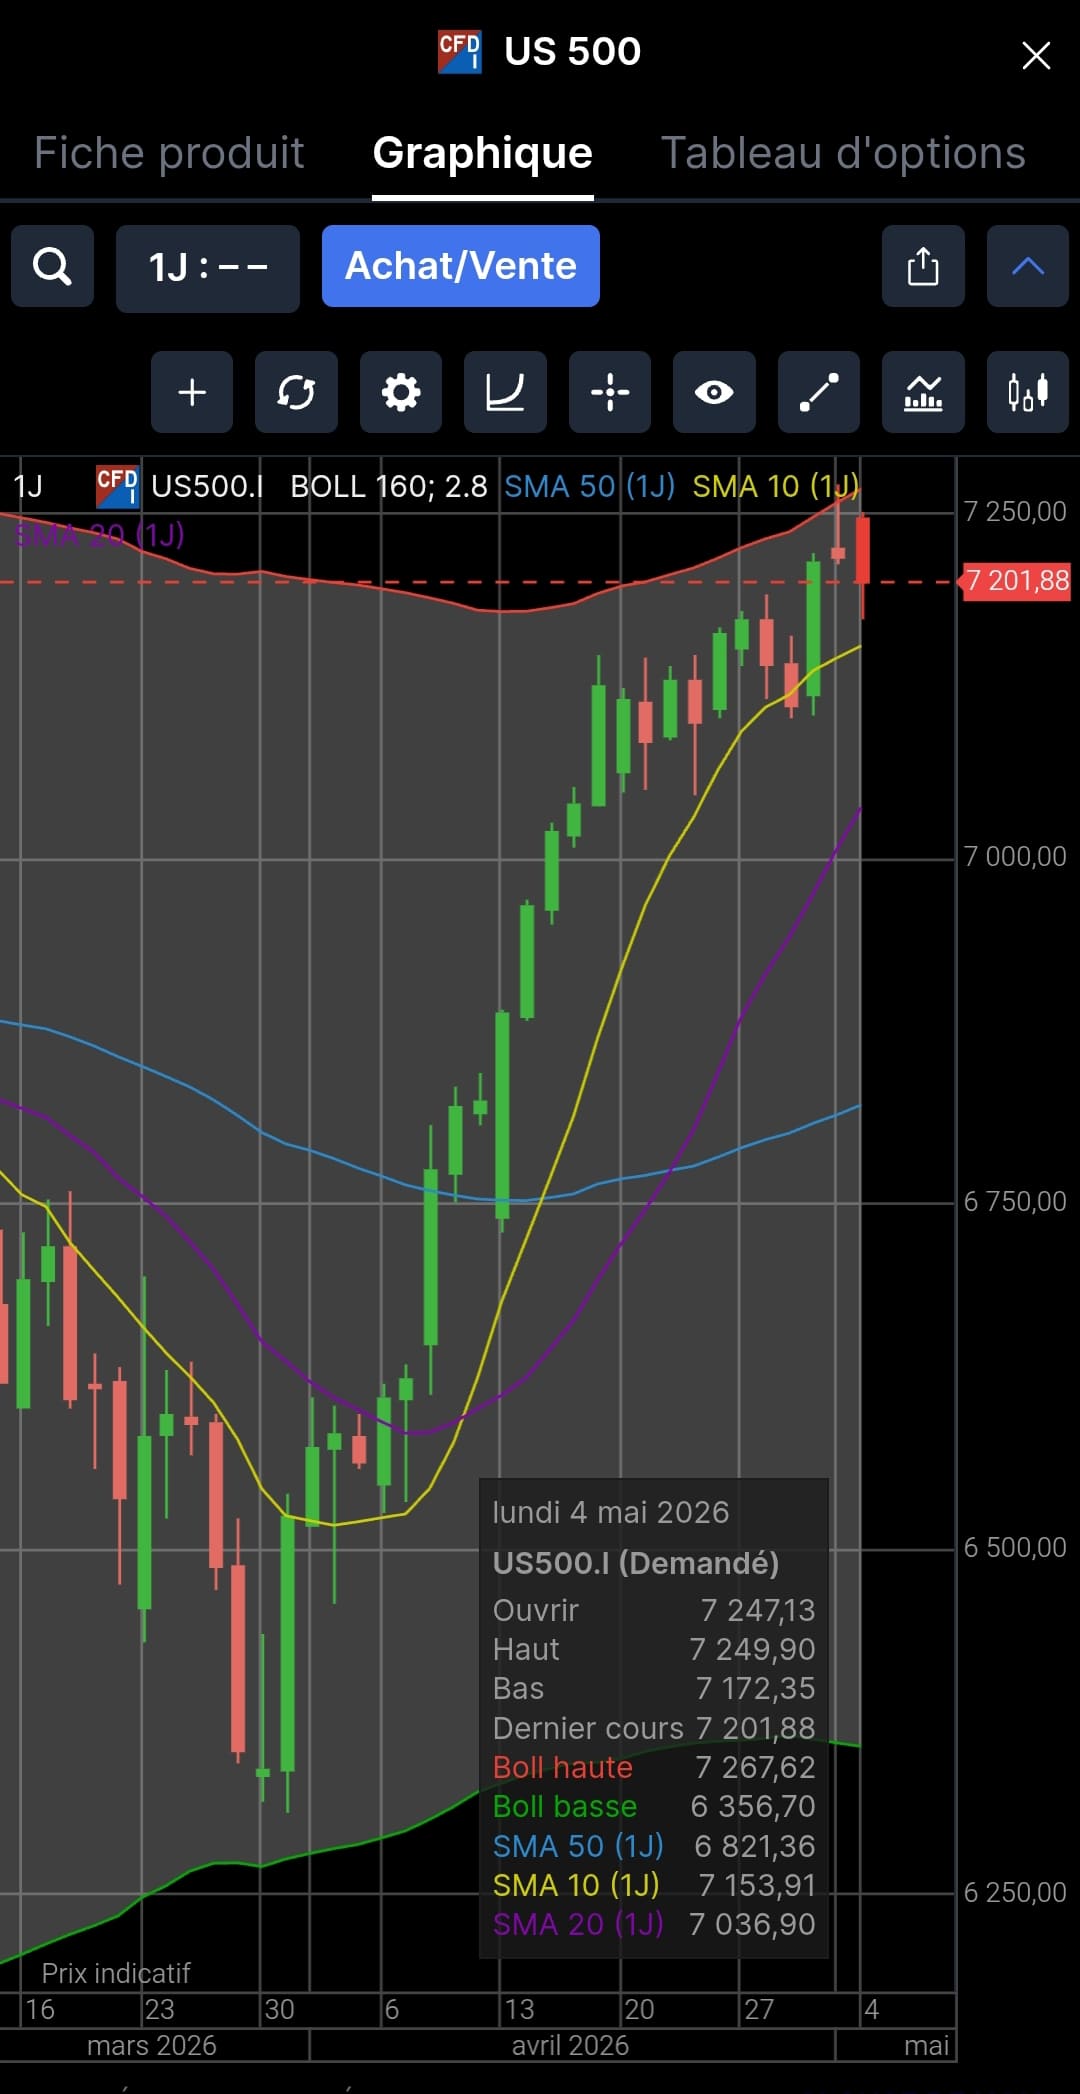
Task: Select the trend line drawing tool
Action: (x=819, y=392)
